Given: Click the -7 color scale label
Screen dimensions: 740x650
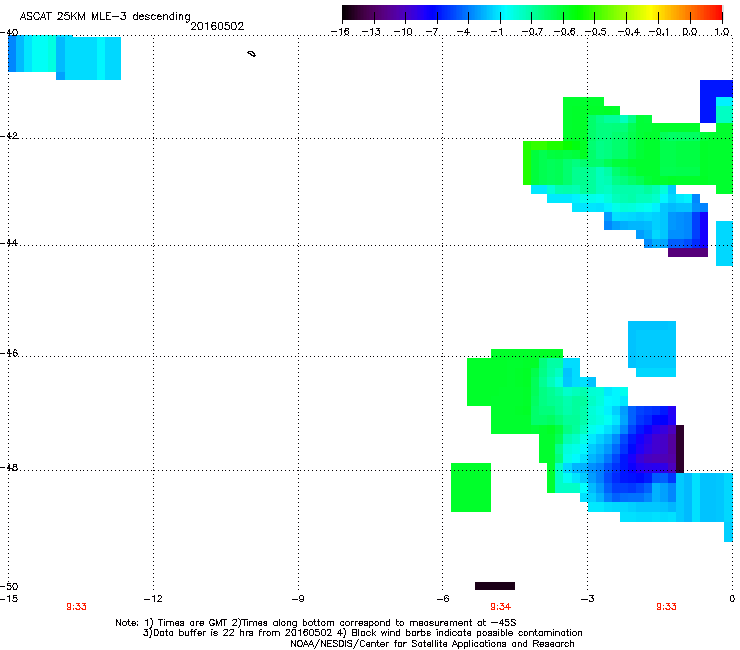Looking at the screenshot, I should coord(433,32).
